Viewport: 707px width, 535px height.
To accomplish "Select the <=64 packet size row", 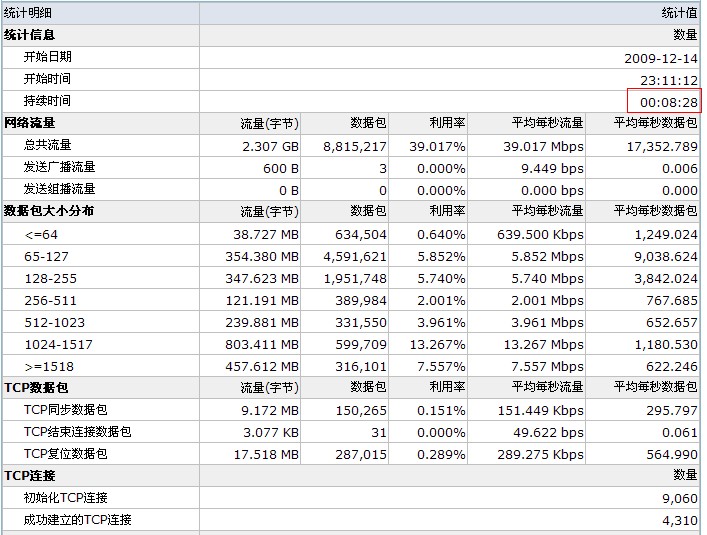I will click(x=41, y=234).
